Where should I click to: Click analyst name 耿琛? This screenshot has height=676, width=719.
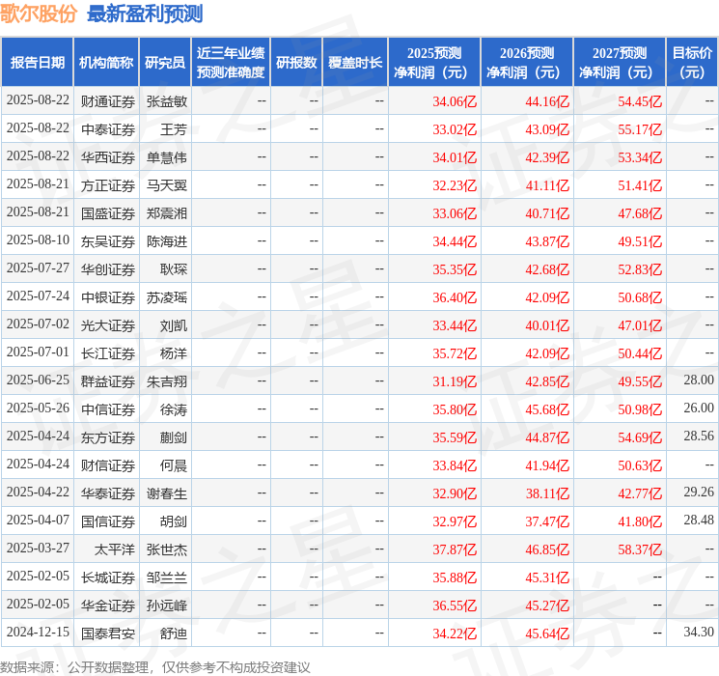pyautogui.click(x=173, y=269)
